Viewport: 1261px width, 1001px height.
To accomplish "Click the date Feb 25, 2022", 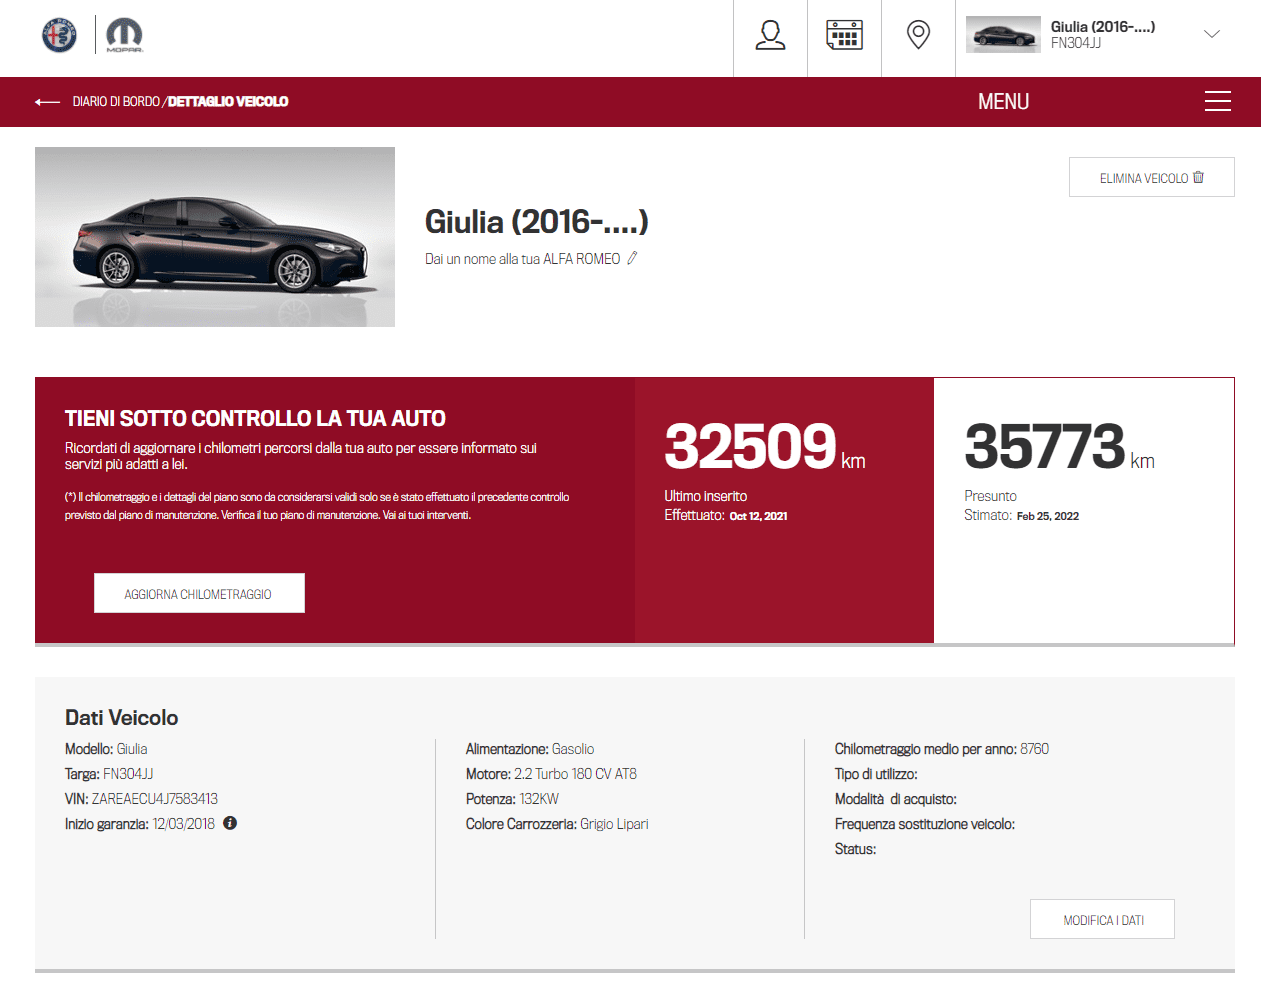I will click(1048, 516).
